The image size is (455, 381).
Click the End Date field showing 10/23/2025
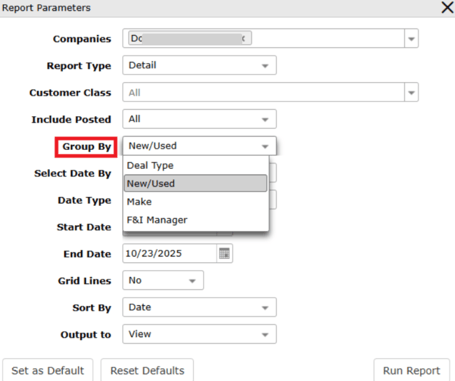click(170, 253)
